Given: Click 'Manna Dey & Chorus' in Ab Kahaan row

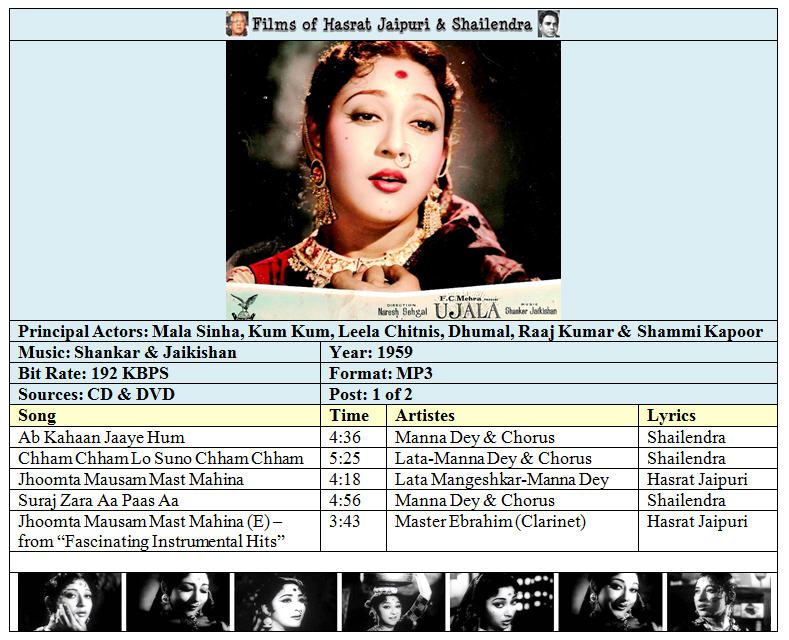Looking at the screenshot, I should click(475, 437).
